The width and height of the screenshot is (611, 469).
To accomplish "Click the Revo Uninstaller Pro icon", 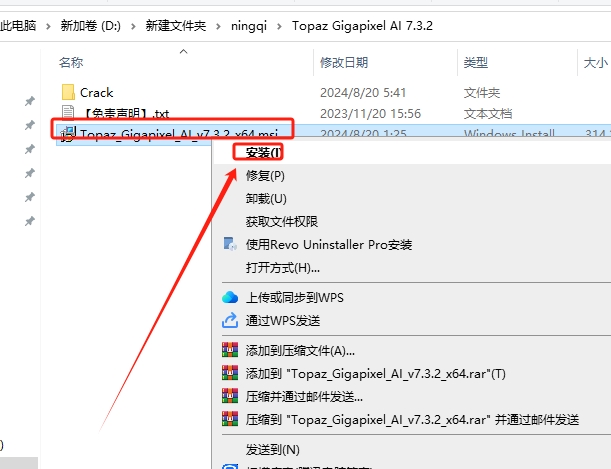I will [x=230, y=244].
